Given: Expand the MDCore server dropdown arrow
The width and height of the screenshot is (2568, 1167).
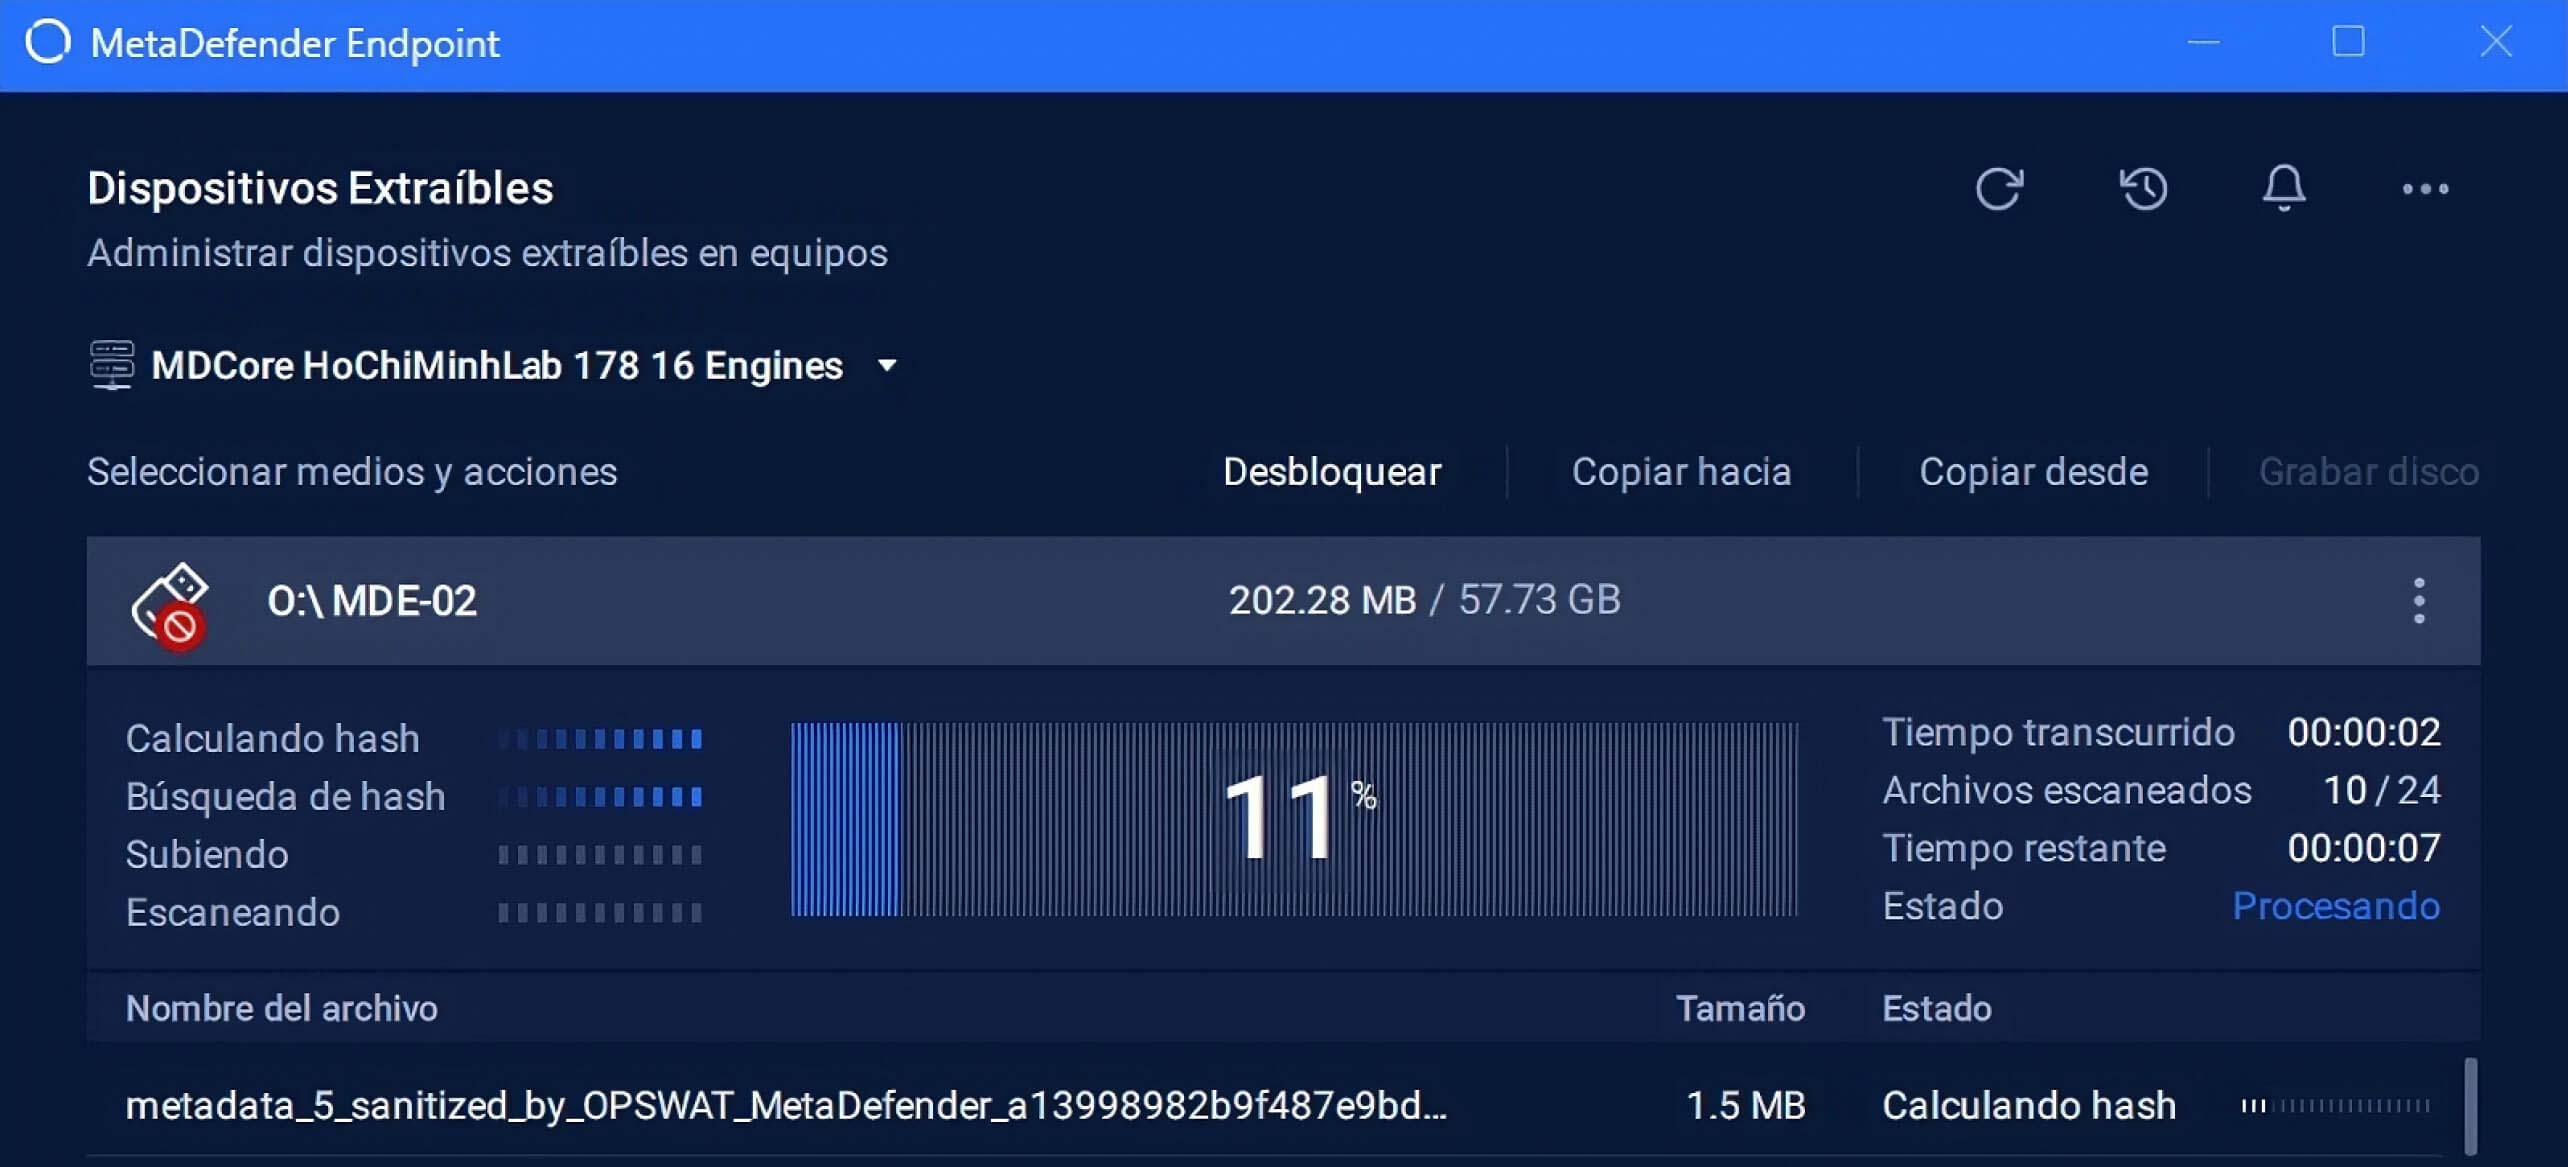Looking at the screenshot, I should 887,366.
